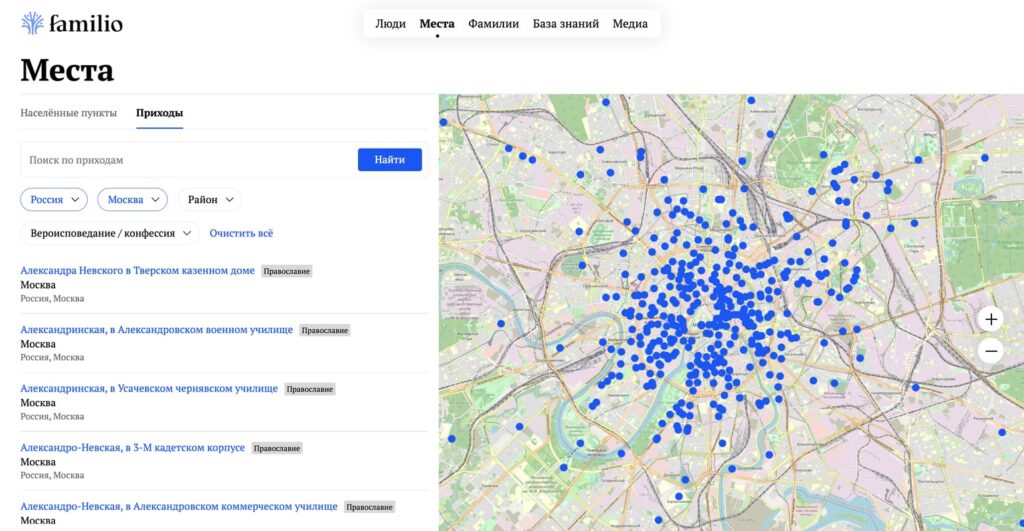Click Православие tag beside Александровском коммерческом училище

click(369, 507)
